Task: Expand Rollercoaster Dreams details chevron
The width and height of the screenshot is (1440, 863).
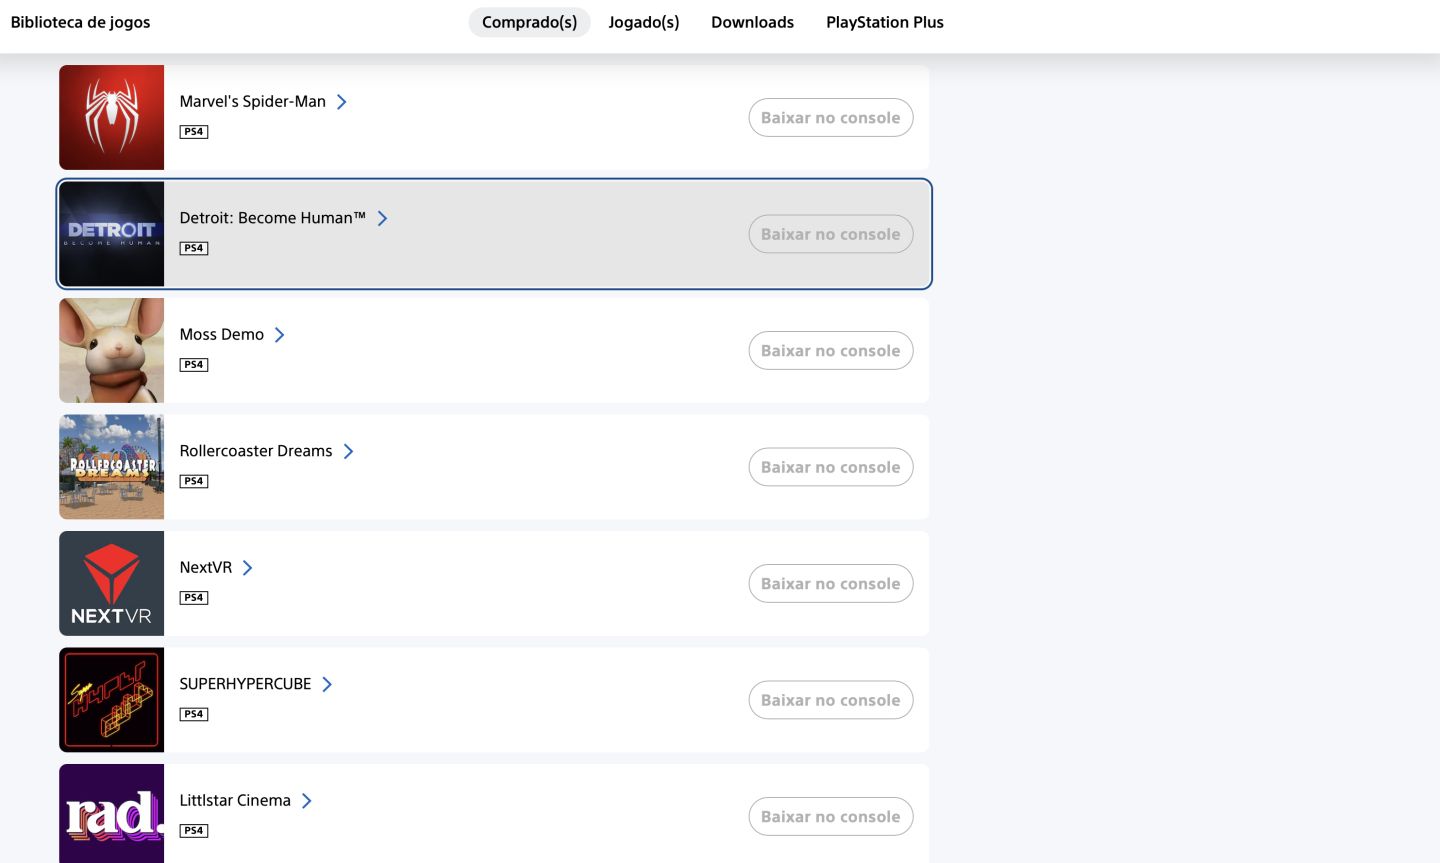Action: pyautogui.click(x=348, y=451)
